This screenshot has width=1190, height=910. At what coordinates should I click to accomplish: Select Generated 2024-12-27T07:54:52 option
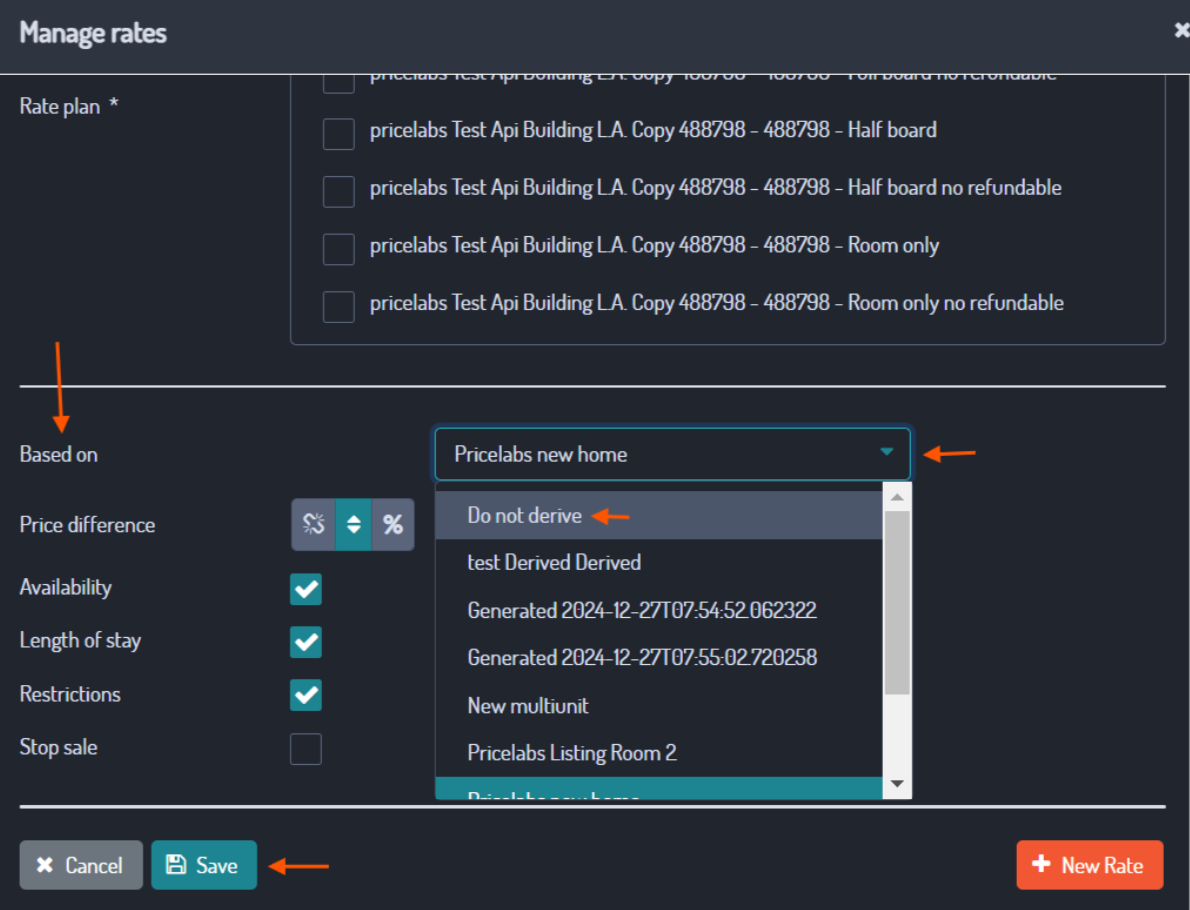[659, 610]
